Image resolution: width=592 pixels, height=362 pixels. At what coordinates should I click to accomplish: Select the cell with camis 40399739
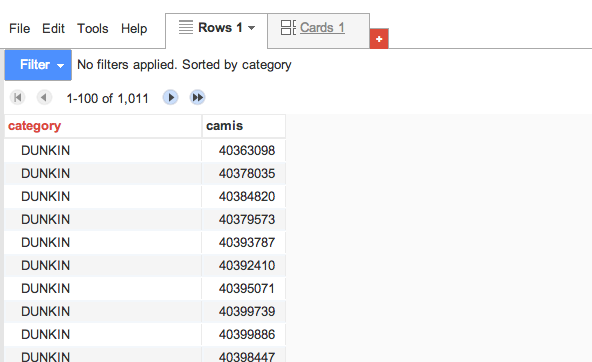tap(244, 311)
